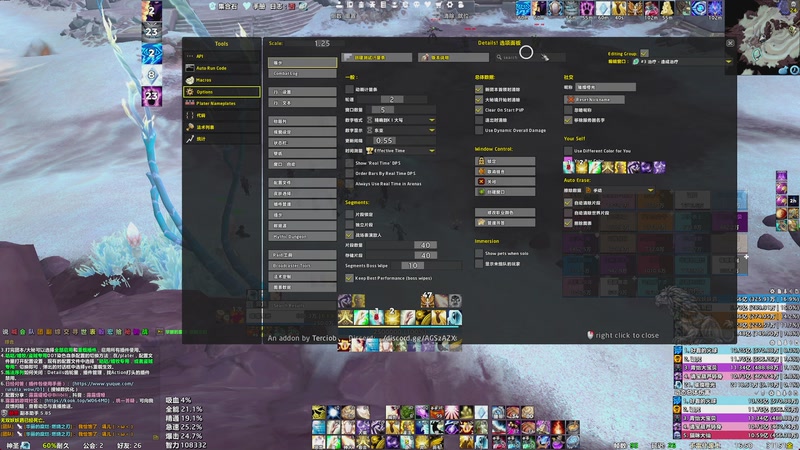Open the editing window #3 dropdown
This screenshot has height=450, width=800.
[682, 61]
